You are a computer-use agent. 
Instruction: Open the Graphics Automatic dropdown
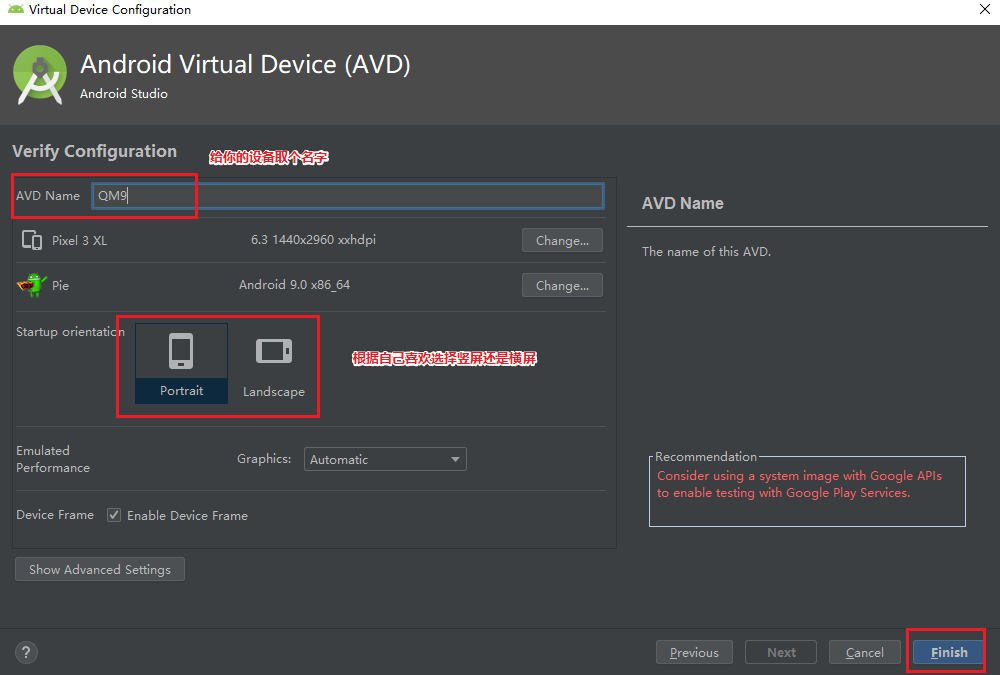(x=385, y=459)
